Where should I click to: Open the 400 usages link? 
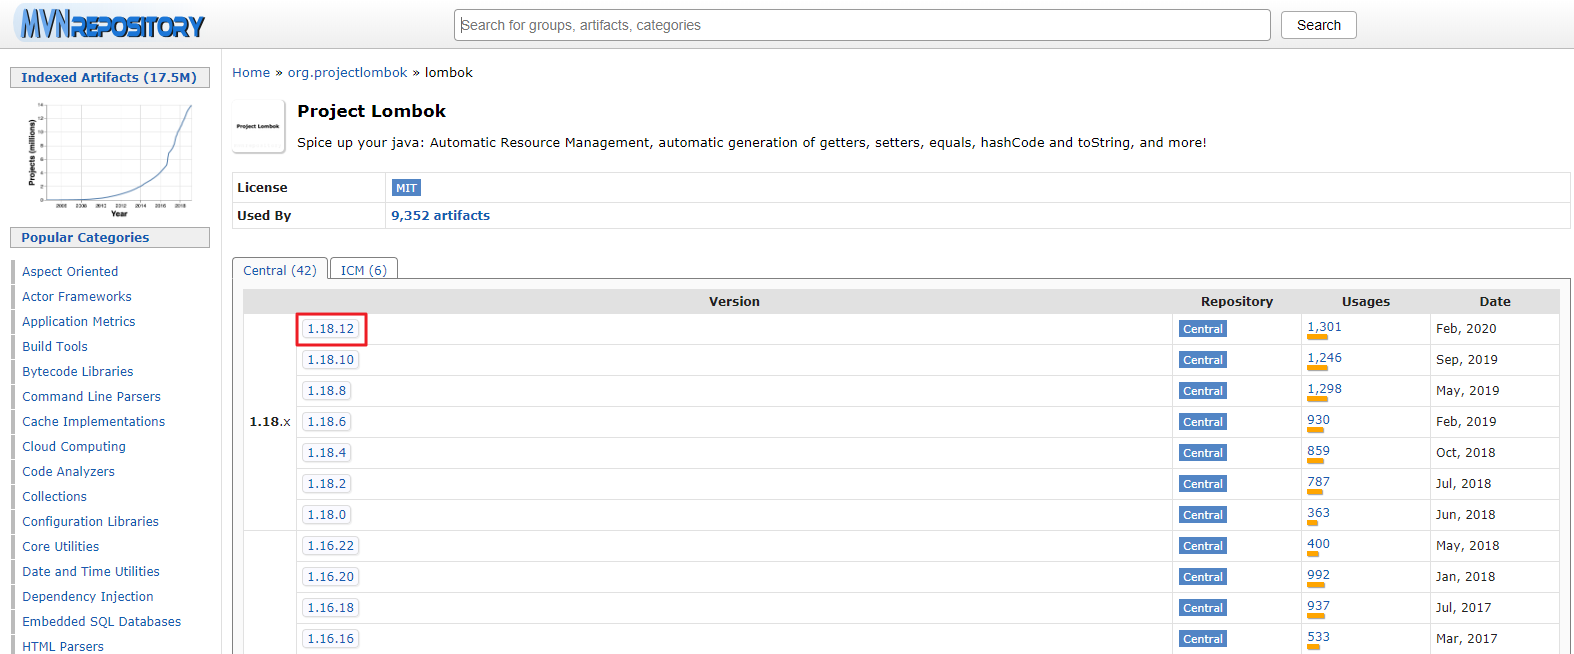[1318, 544]
